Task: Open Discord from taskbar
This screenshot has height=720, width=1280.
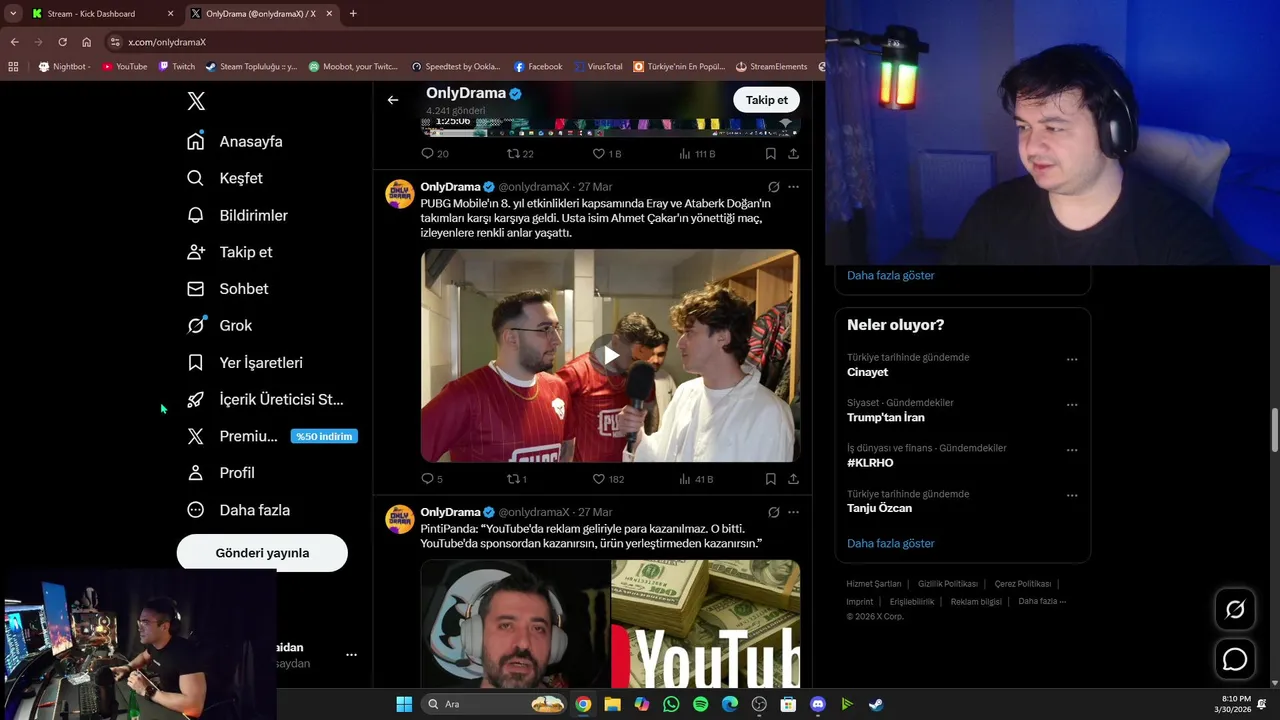Action: (x=817, y=704)
